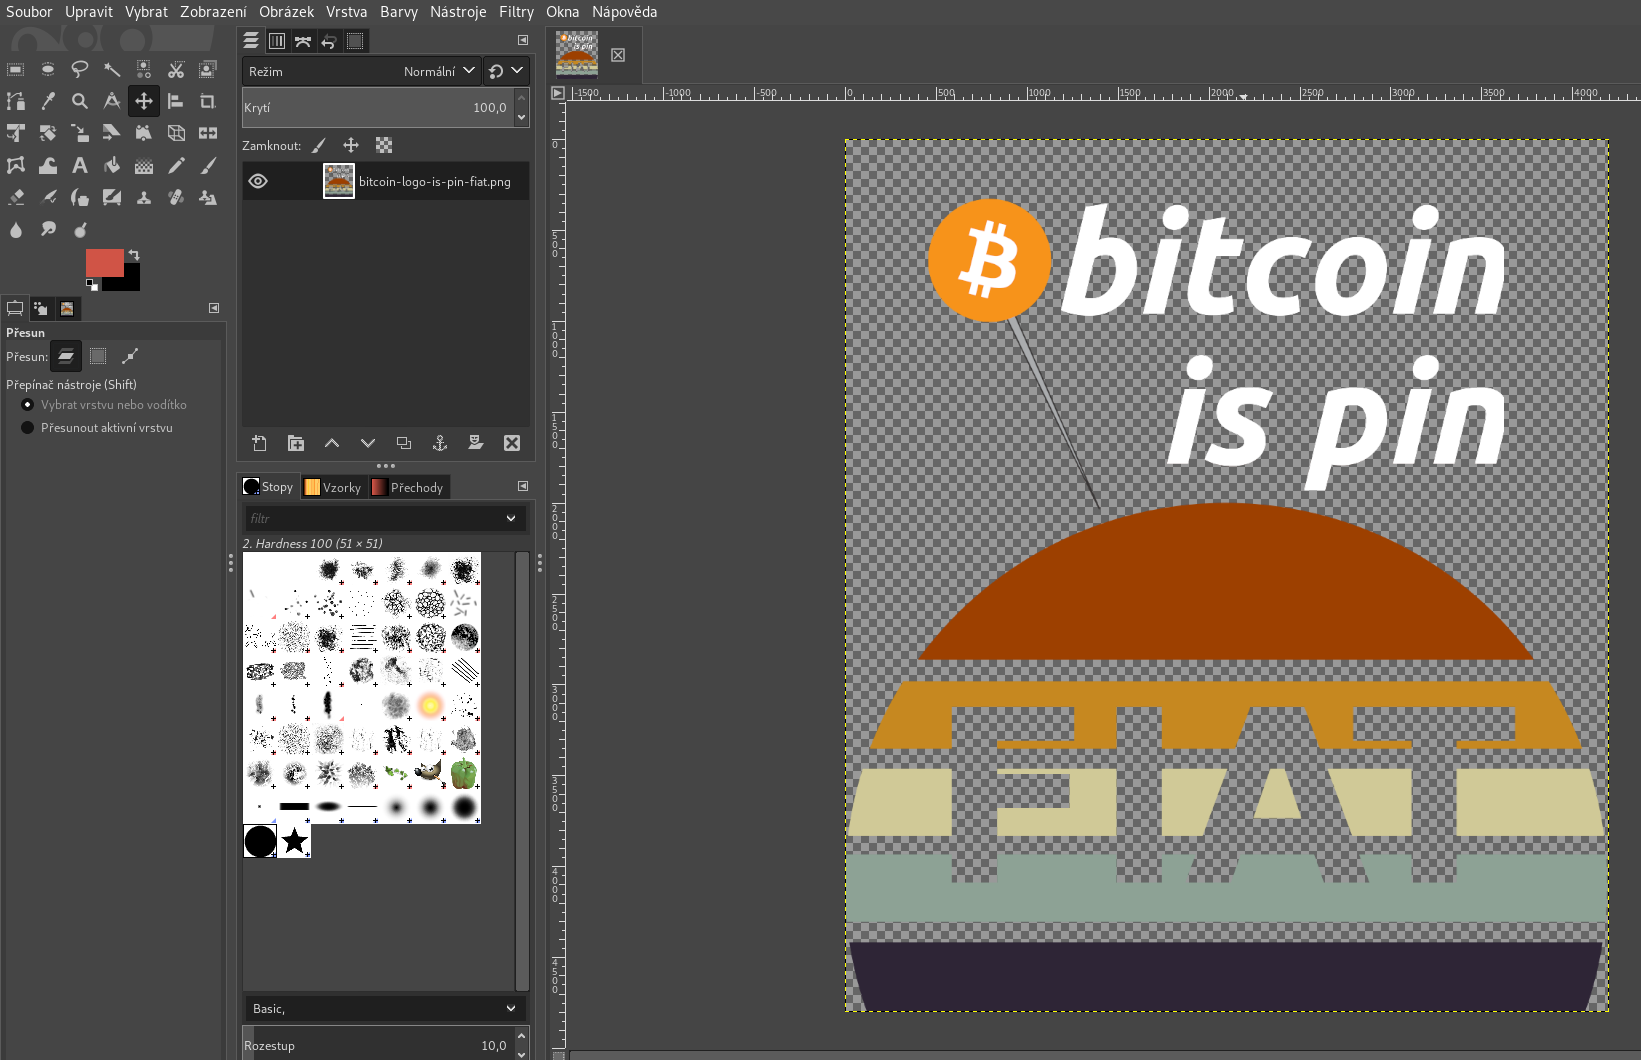The width and height of the screenshot is (1641, 1060).
Task: Open the Barvy menu
Action: coord(399,12)
